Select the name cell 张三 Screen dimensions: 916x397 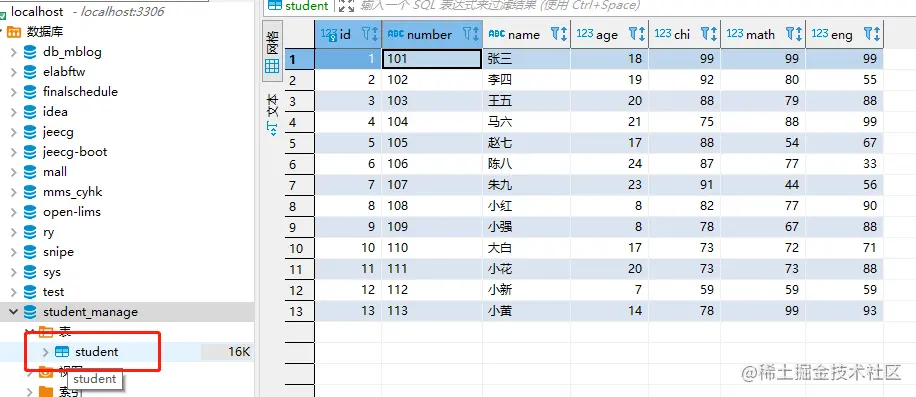(526, 58)
